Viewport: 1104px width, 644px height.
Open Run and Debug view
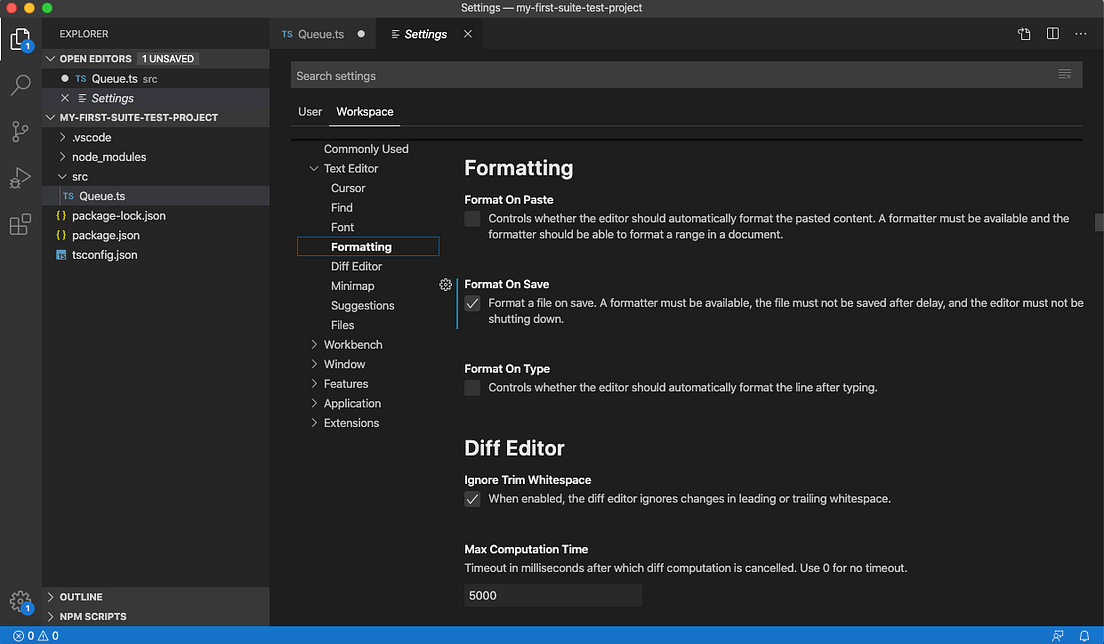pyautogui.click(x=20, y=177)
